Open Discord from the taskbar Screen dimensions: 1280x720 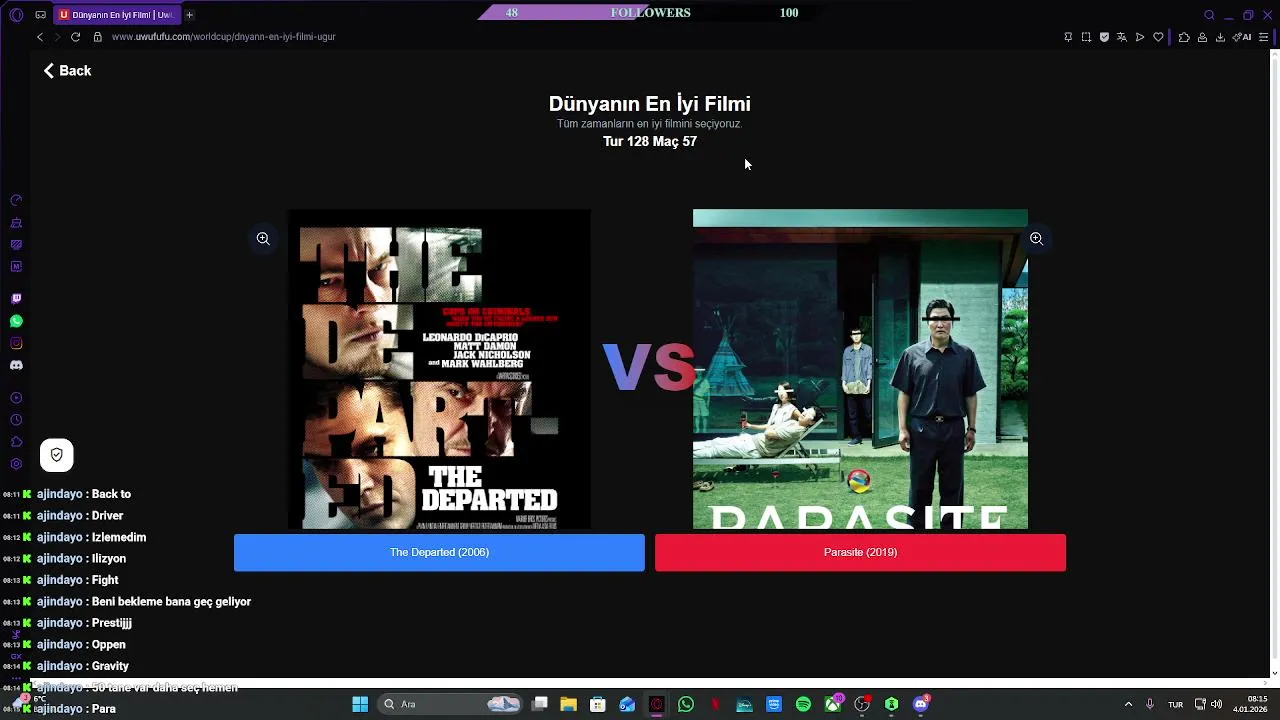[921, 704]
